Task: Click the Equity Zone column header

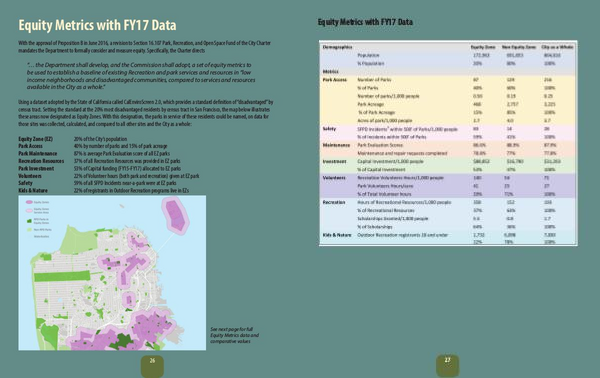Action: pos(483,47)
